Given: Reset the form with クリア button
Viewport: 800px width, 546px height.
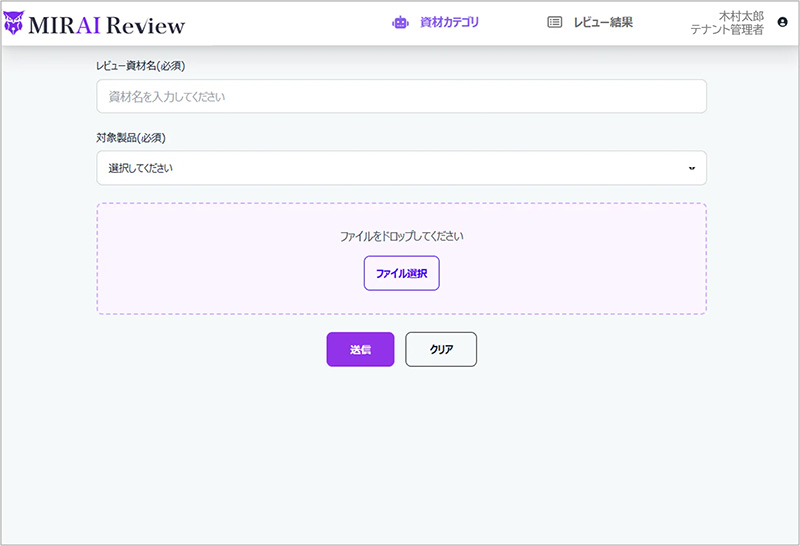Looking at the screenshot, I should click(441, 350).
